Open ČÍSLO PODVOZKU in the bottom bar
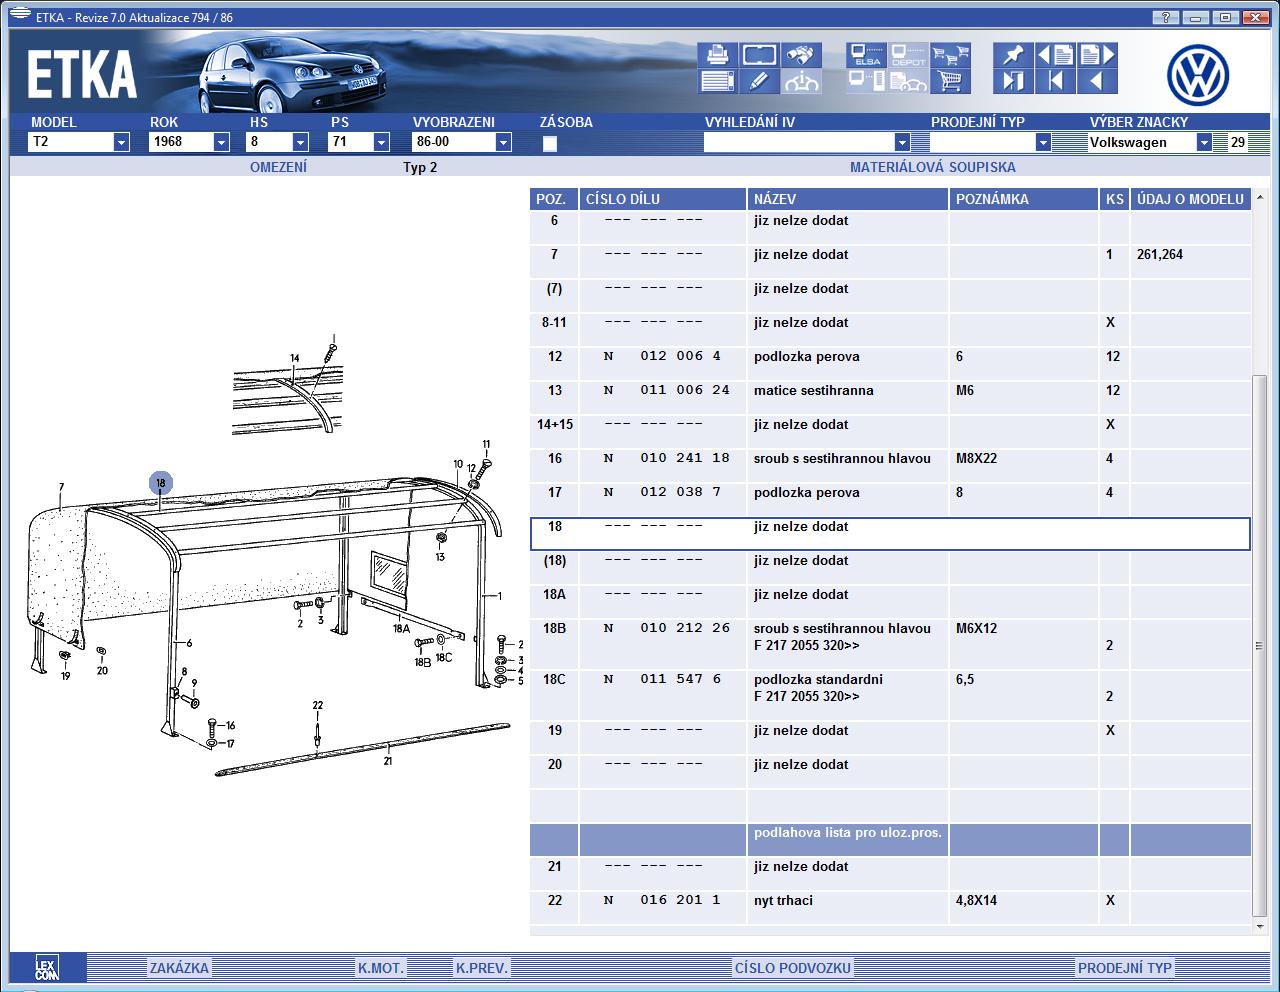 pyautogui.click(x=793, y=968)
